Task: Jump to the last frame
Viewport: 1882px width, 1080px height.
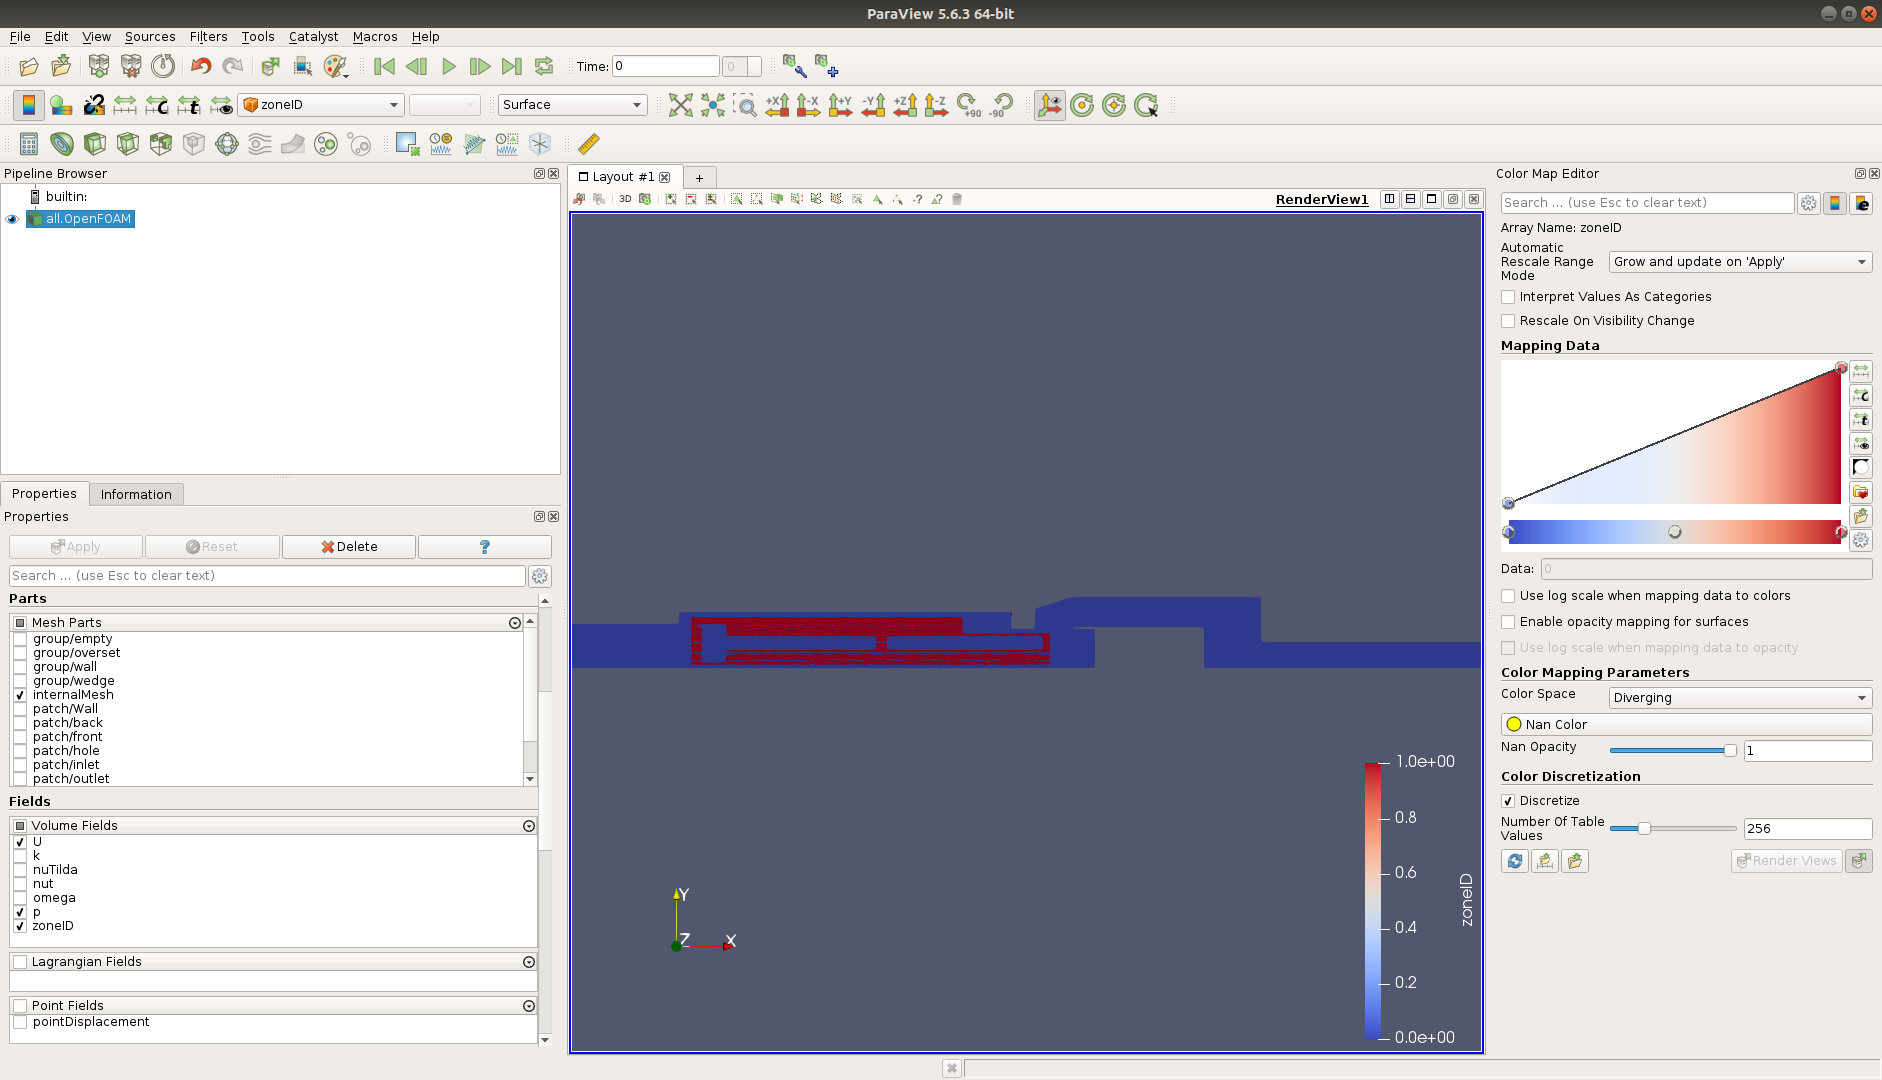Action: [512, 67]
